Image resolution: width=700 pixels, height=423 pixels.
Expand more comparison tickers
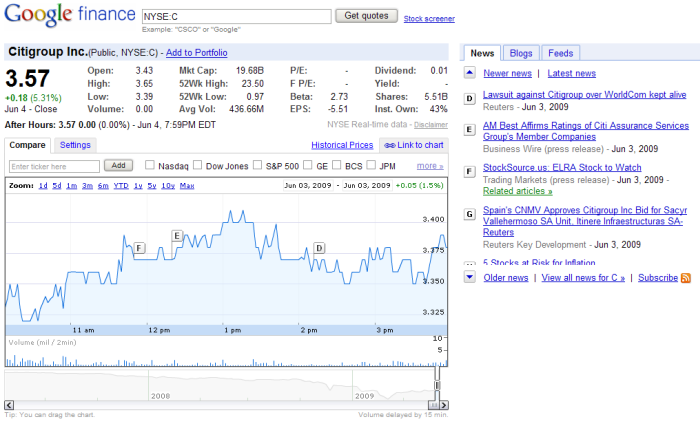[x=429, y=166]
